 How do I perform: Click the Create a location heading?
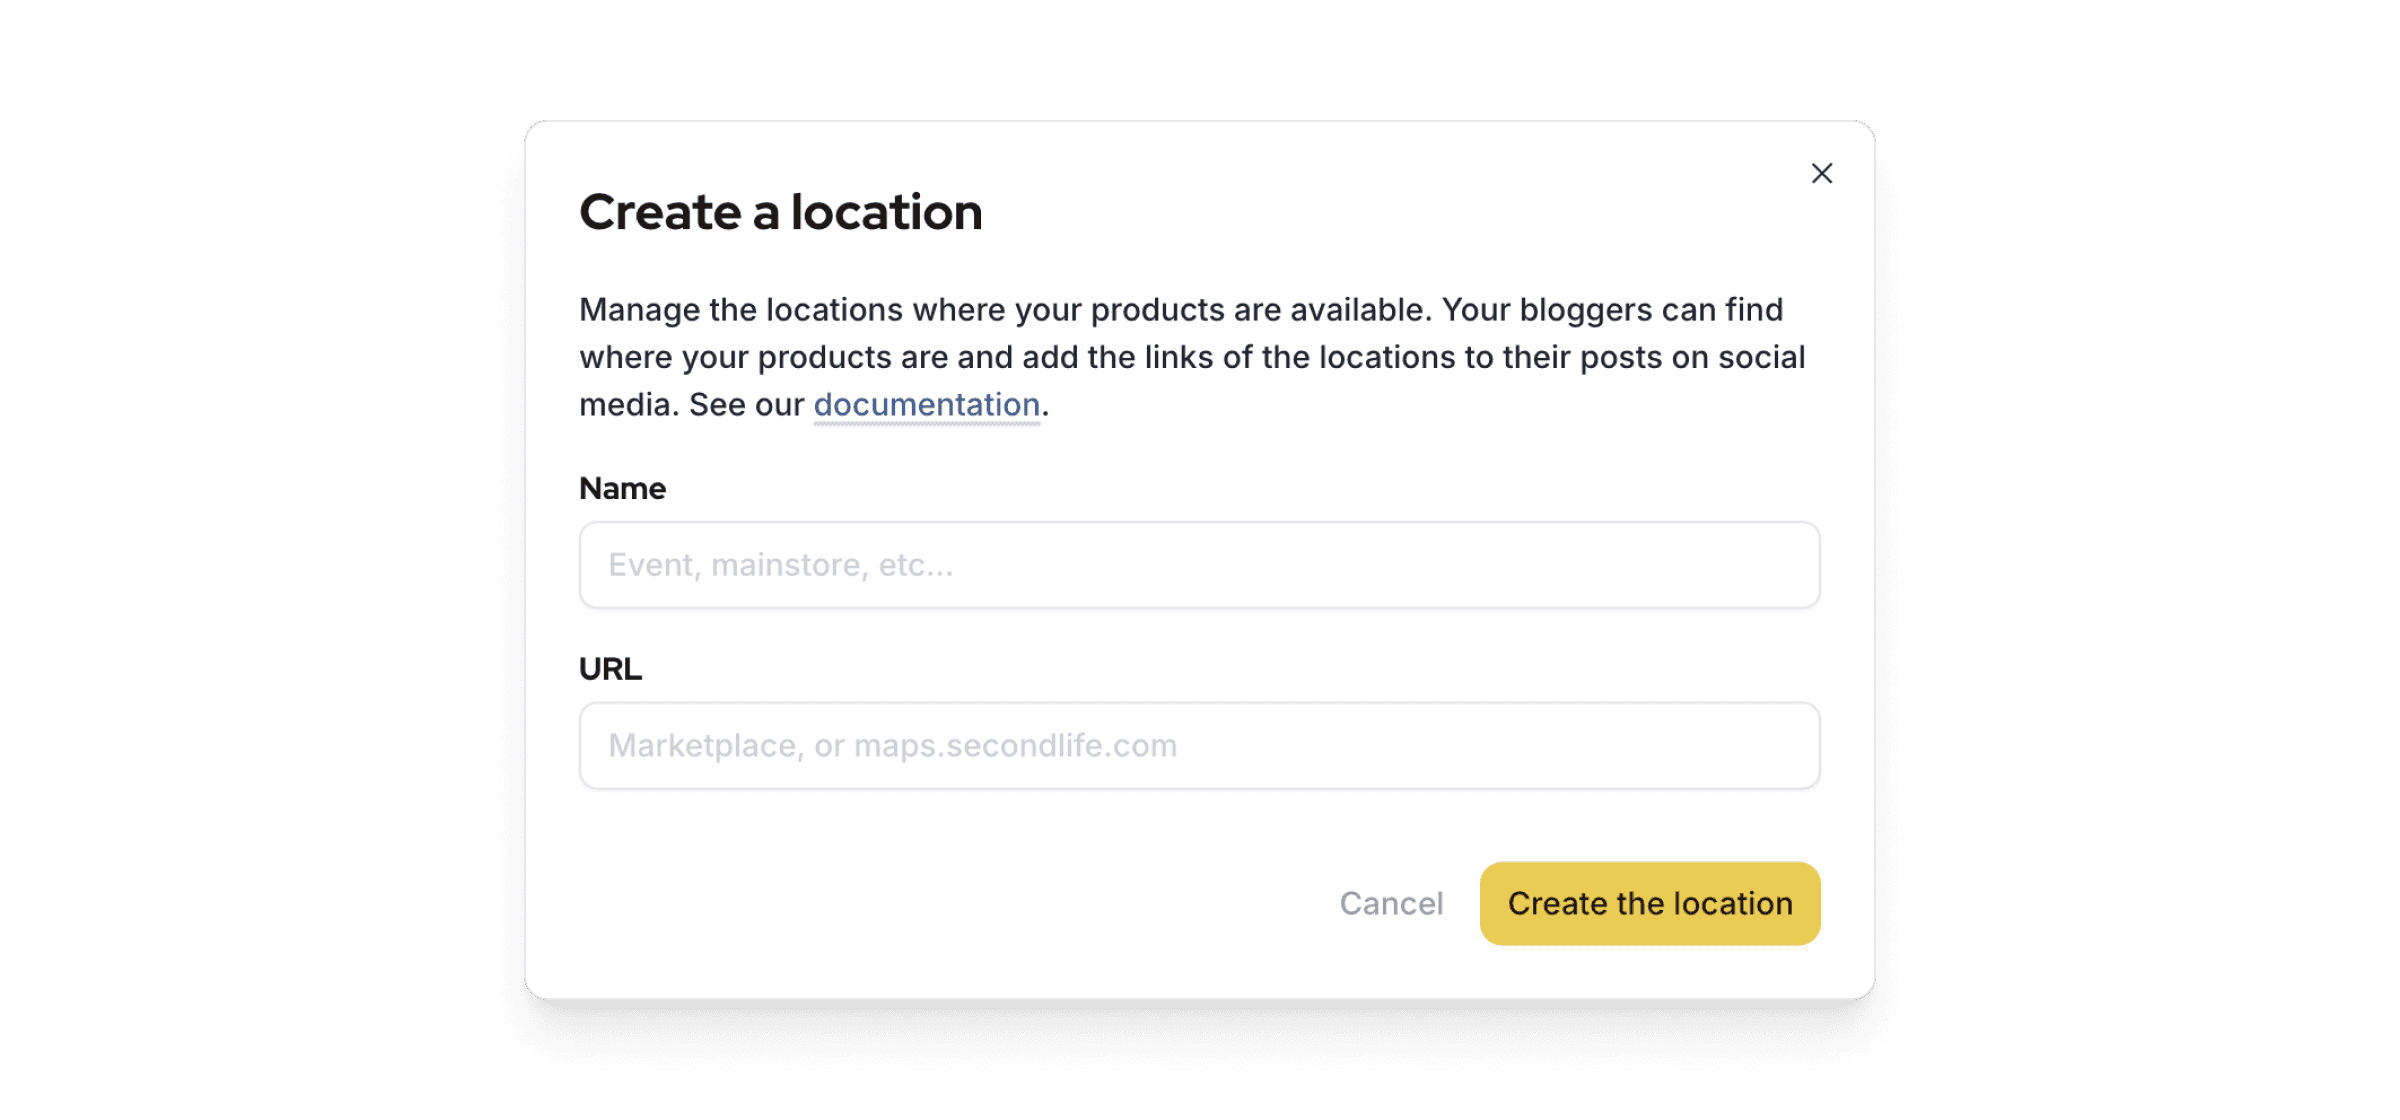pos(780,213)
